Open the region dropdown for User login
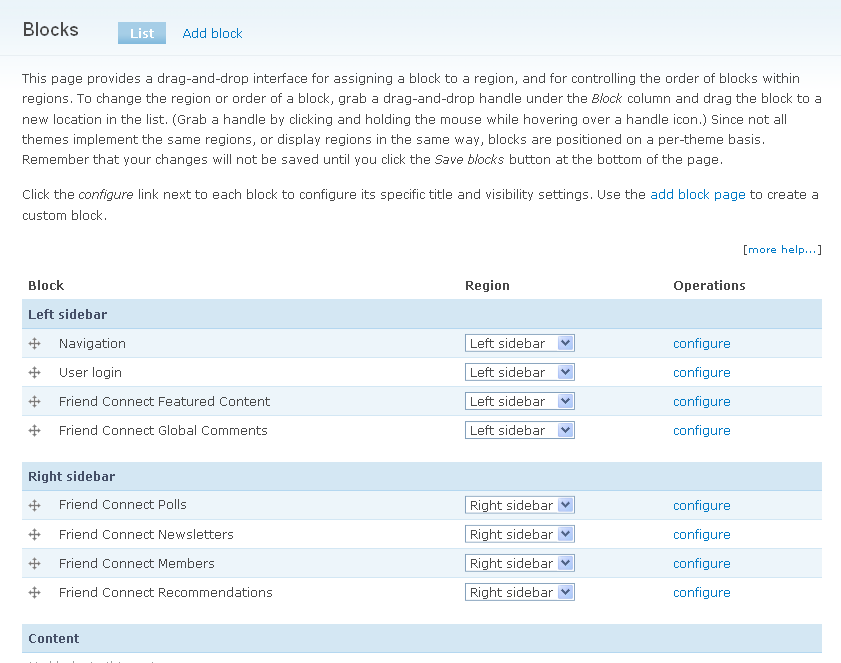The width and height of the screenshot is (841, 663). pos(519,372)
